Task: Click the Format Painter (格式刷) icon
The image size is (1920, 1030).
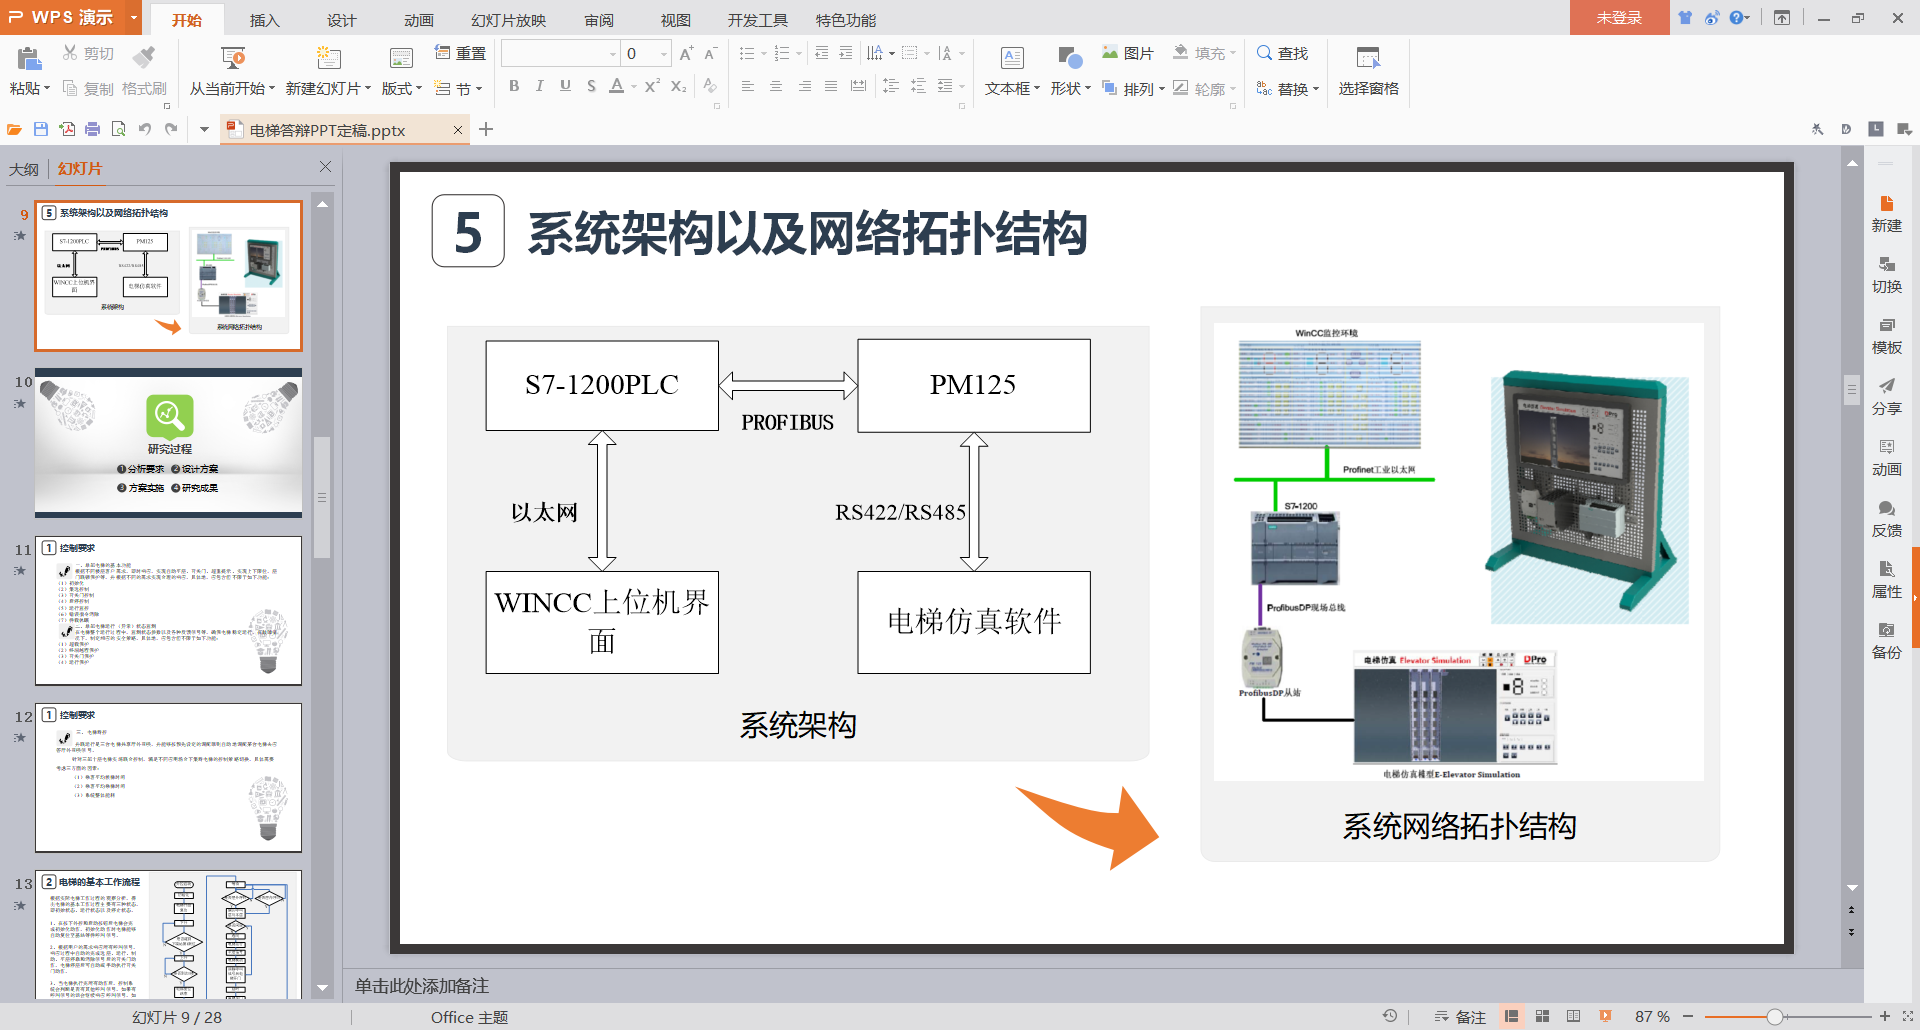Action: coord(145,57)
